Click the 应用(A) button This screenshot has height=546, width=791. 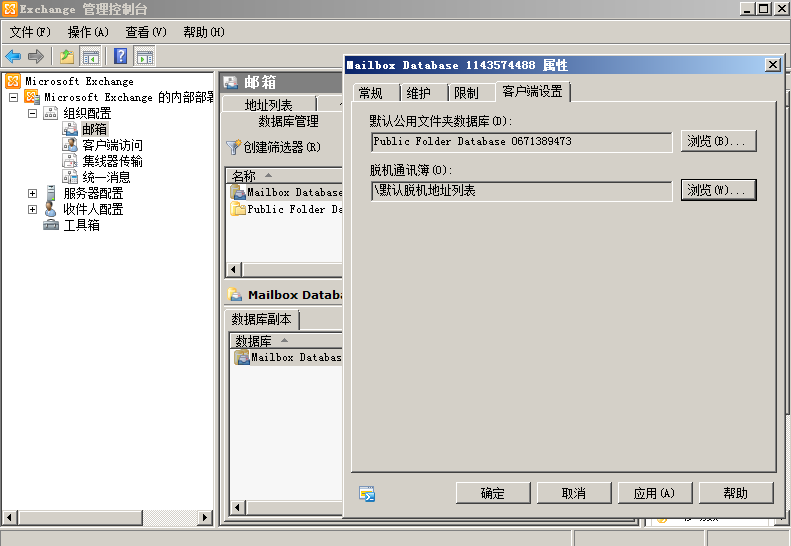coord(655,493)
